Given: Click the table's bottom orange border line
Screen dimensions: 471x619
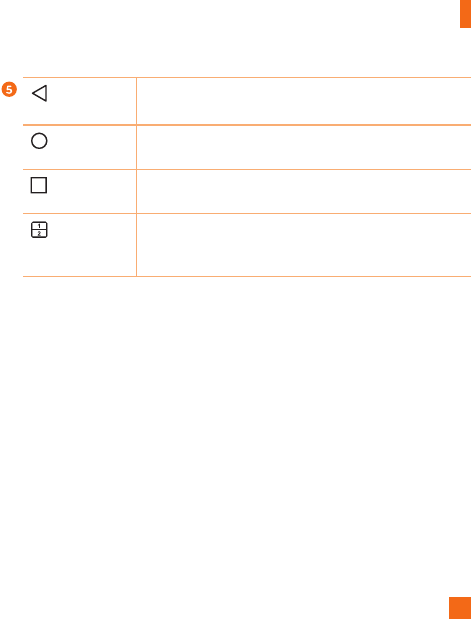Looking at the screenshot, I should [x=247, y=276].
